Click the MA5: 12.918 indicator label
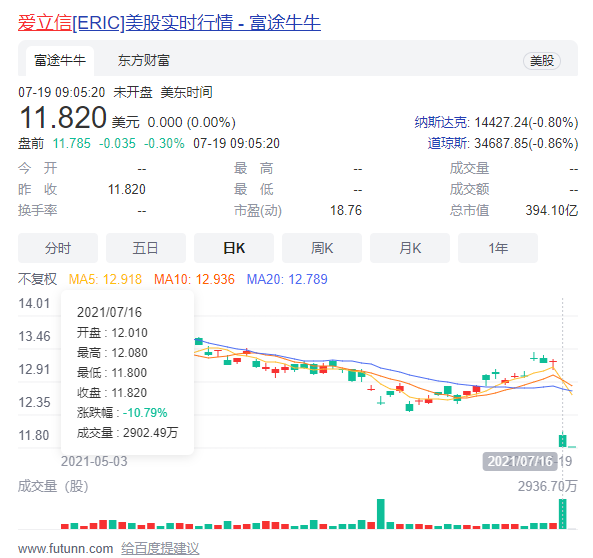The width and height of the screenshot is (593, 558). 105,279
